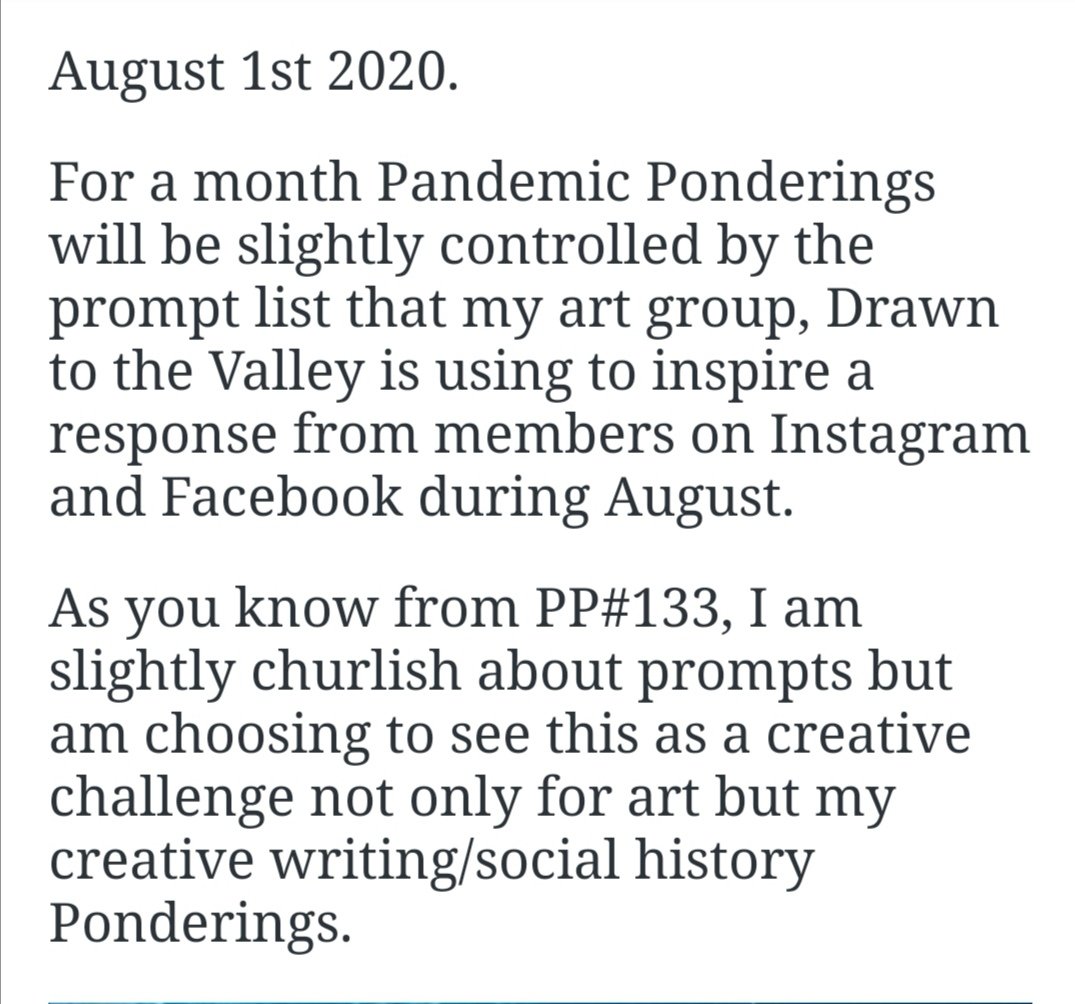Click the word Facebook
1075x1004 pixels.
283,497
